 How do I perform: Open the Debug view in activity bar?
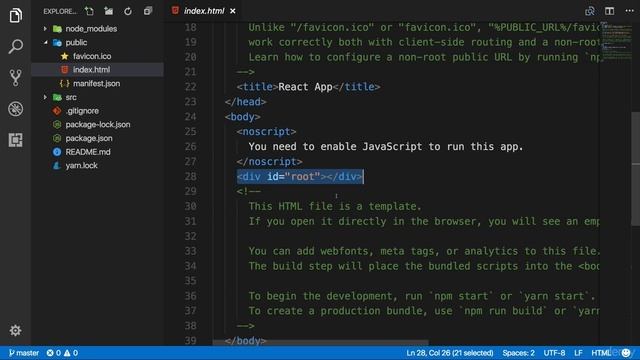click(x=15, y=109)
